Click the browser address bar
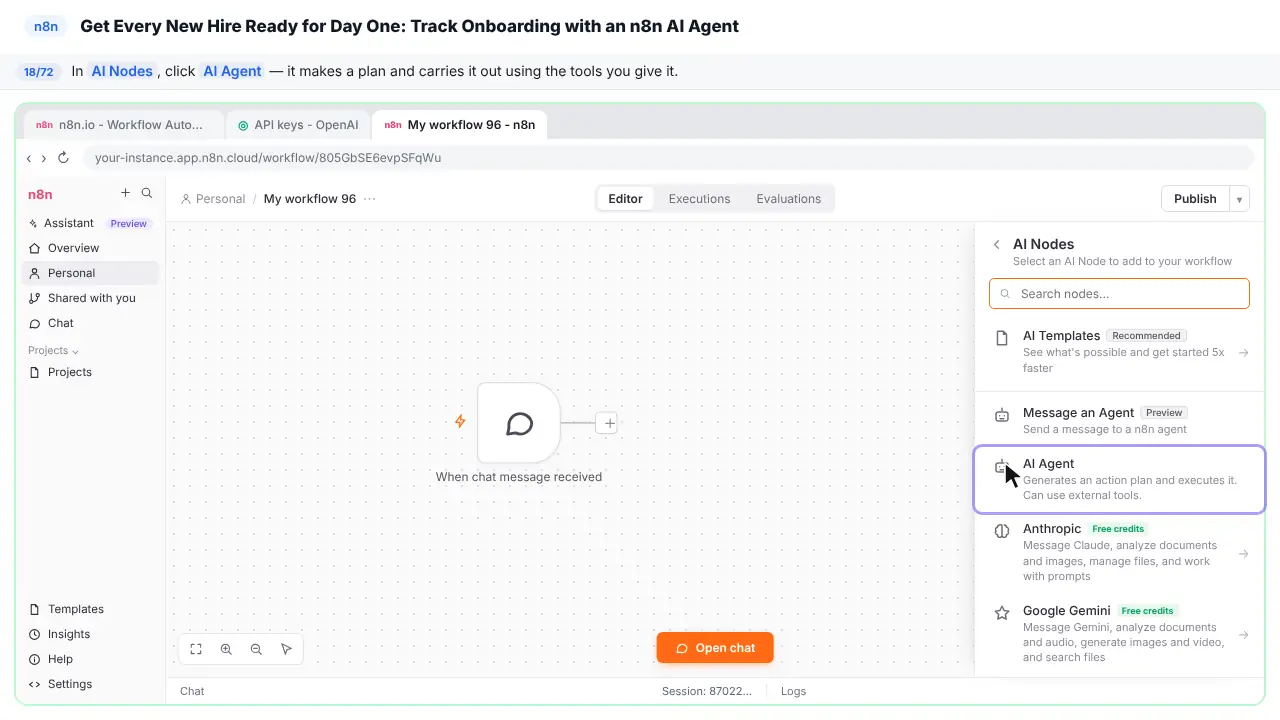This screenshot has height=720, width=1280. pos(668,158)
